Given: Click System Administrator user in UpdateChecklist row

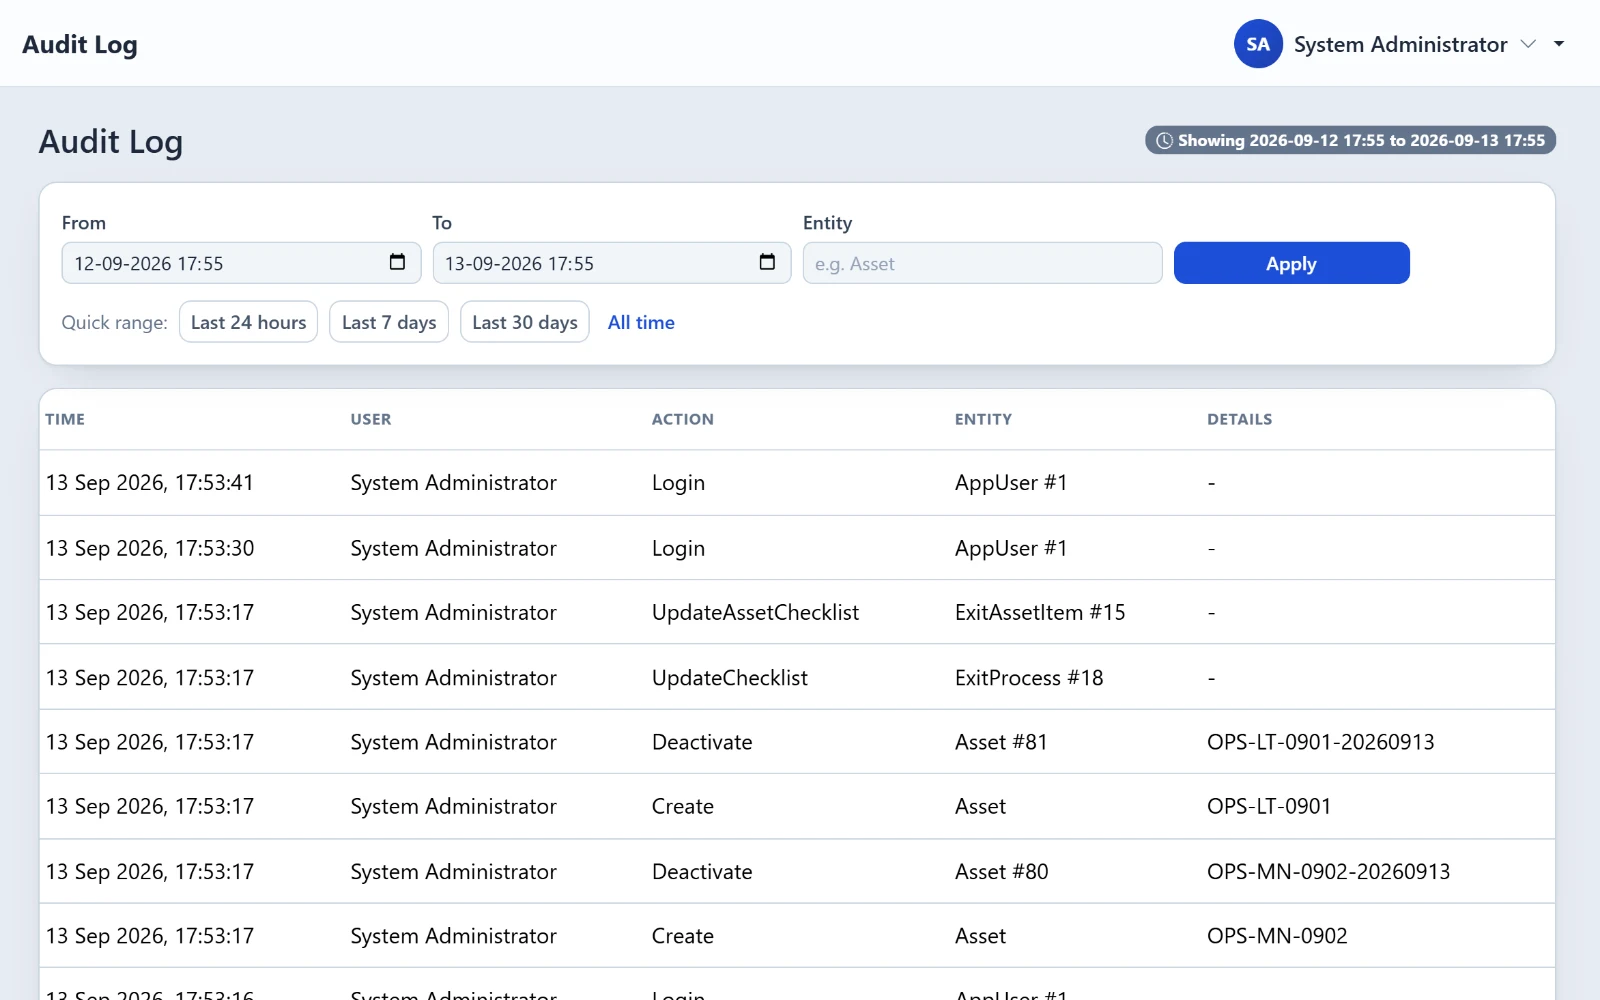Looking at the screenshot, I should (x=453, y=678).
